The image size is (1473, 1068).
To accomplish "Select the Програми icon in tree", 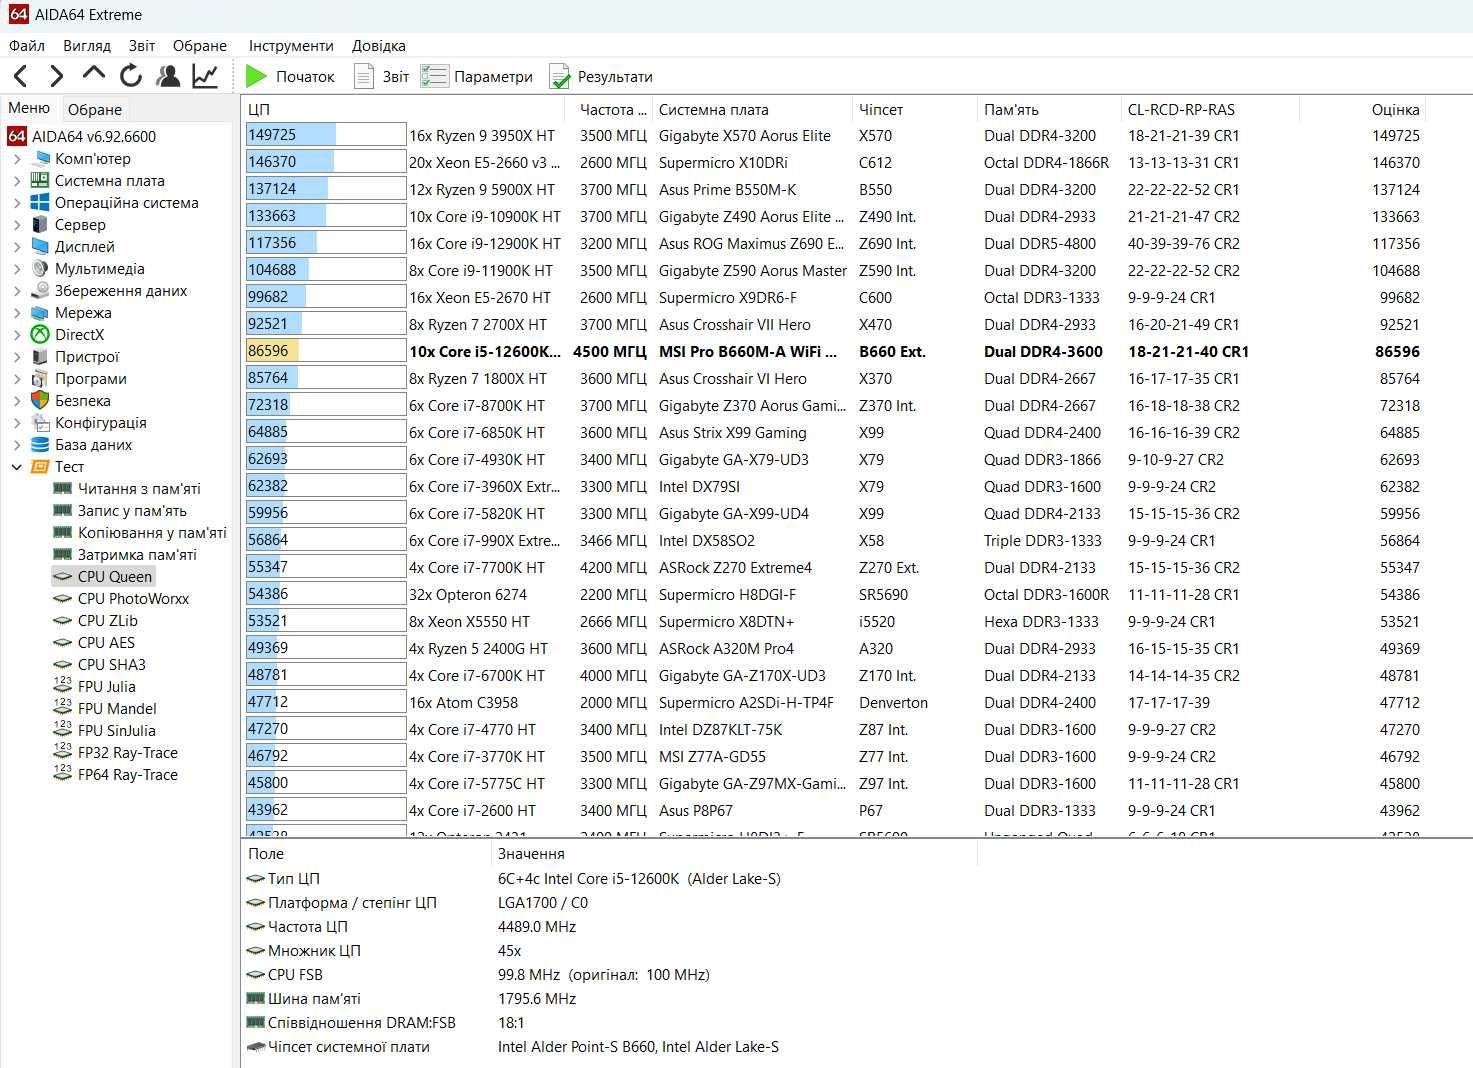I will [x=40, y=379].
